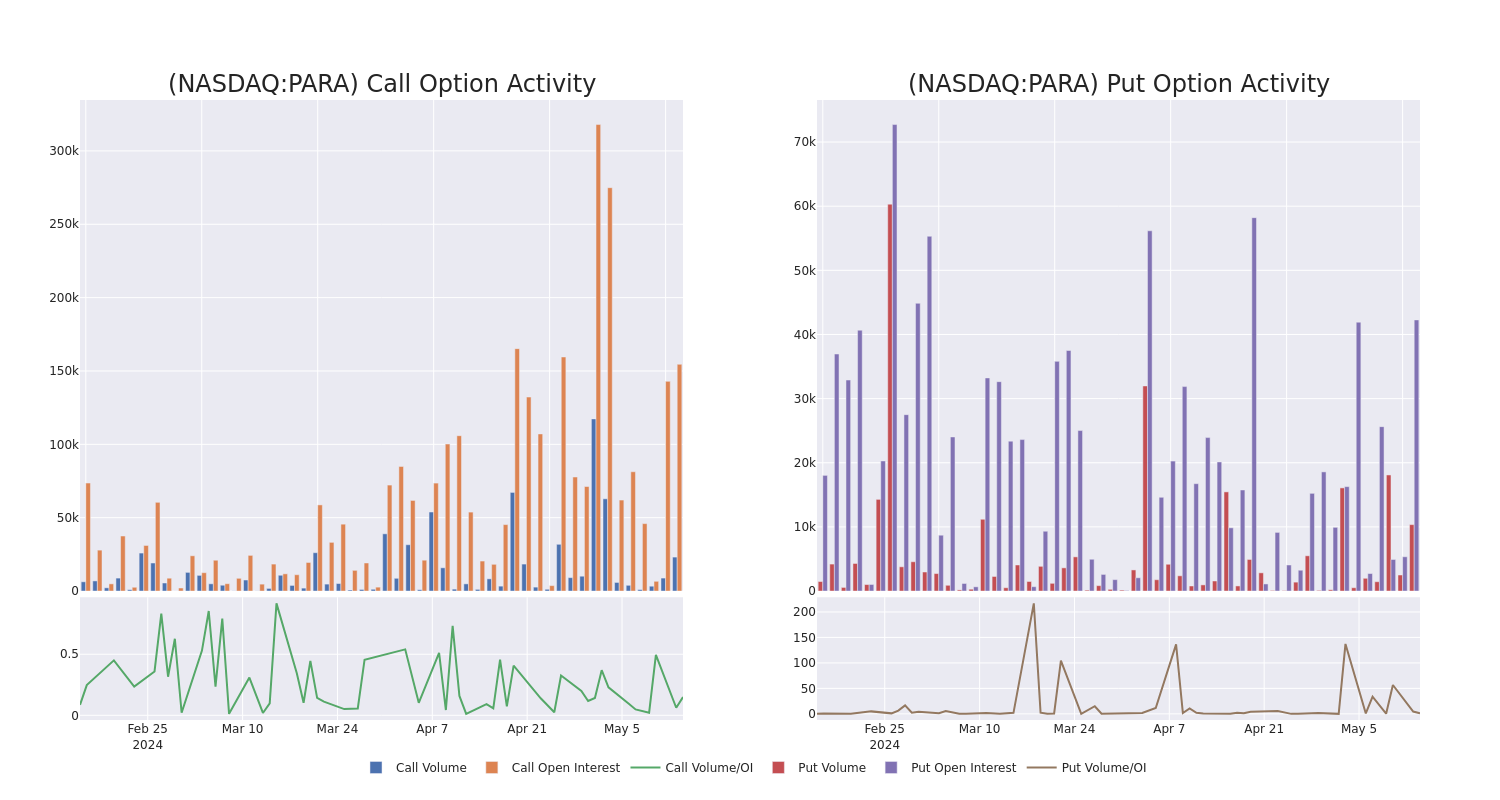1500x800 pixels.
Task: Click the Apr 21 date under call chart
Action: [x=527, y=729]
